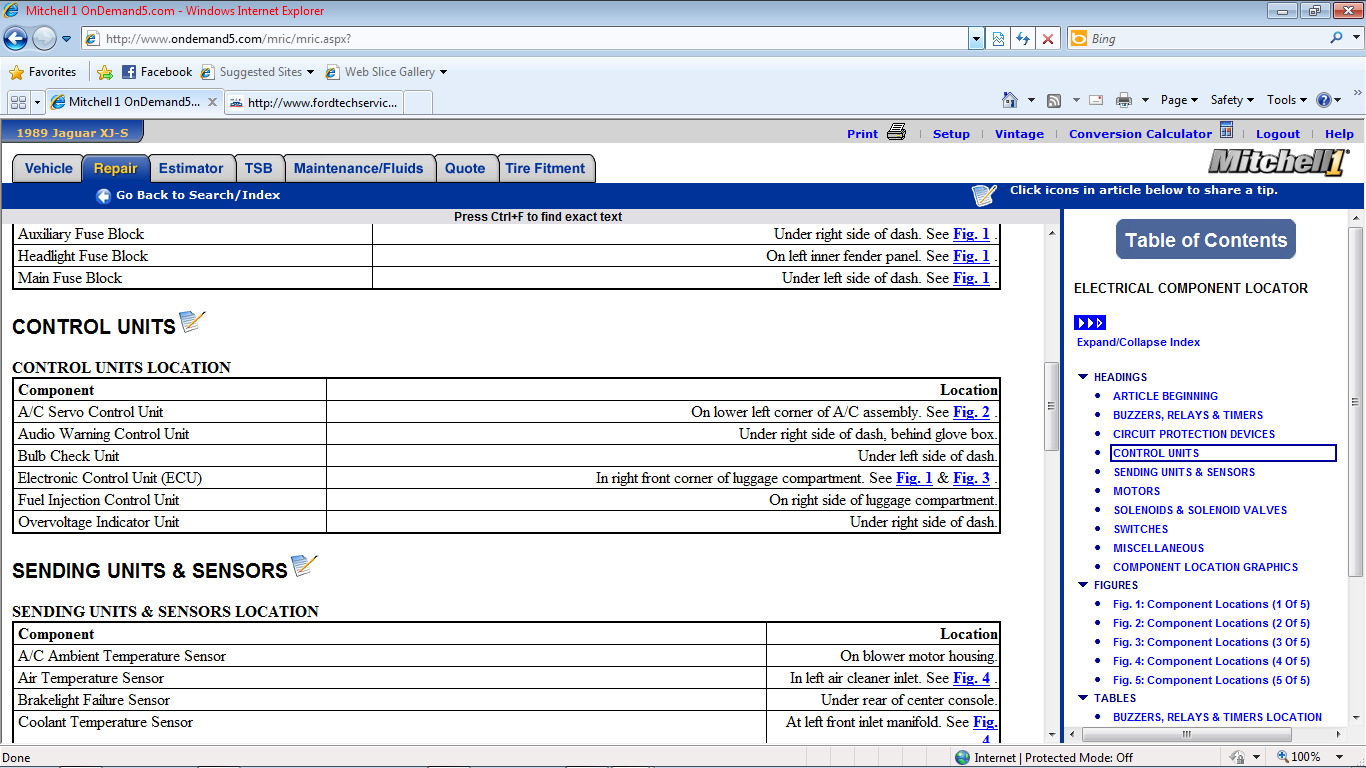Image resolution: width=1366 pixels, height=768 pixels.
Task: Click the RSS feeds icon in command bar
Action: point(1054,100)
